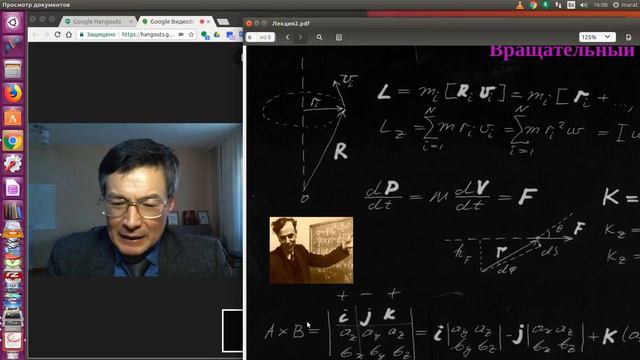Click camera permission icon in address bar
640x360 pixels.
[181, 35]
